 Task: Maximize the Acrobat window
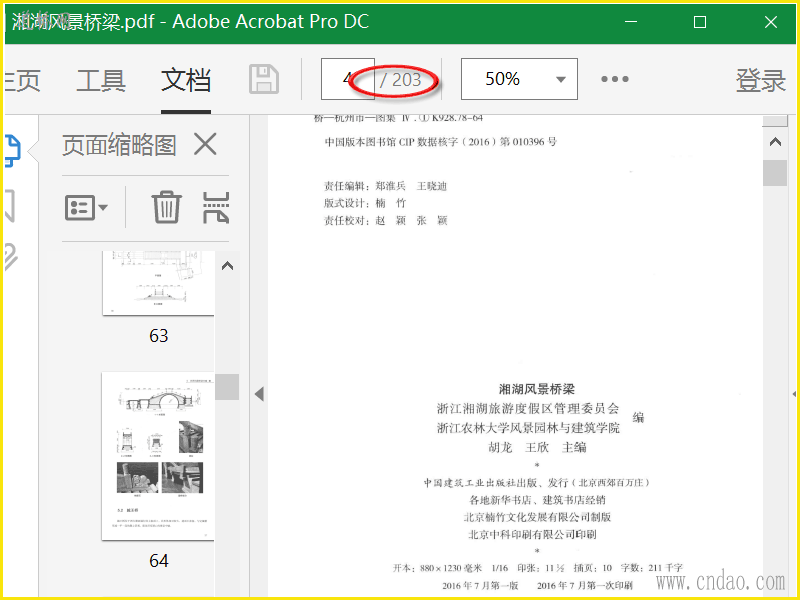click(x=700, y=22)
